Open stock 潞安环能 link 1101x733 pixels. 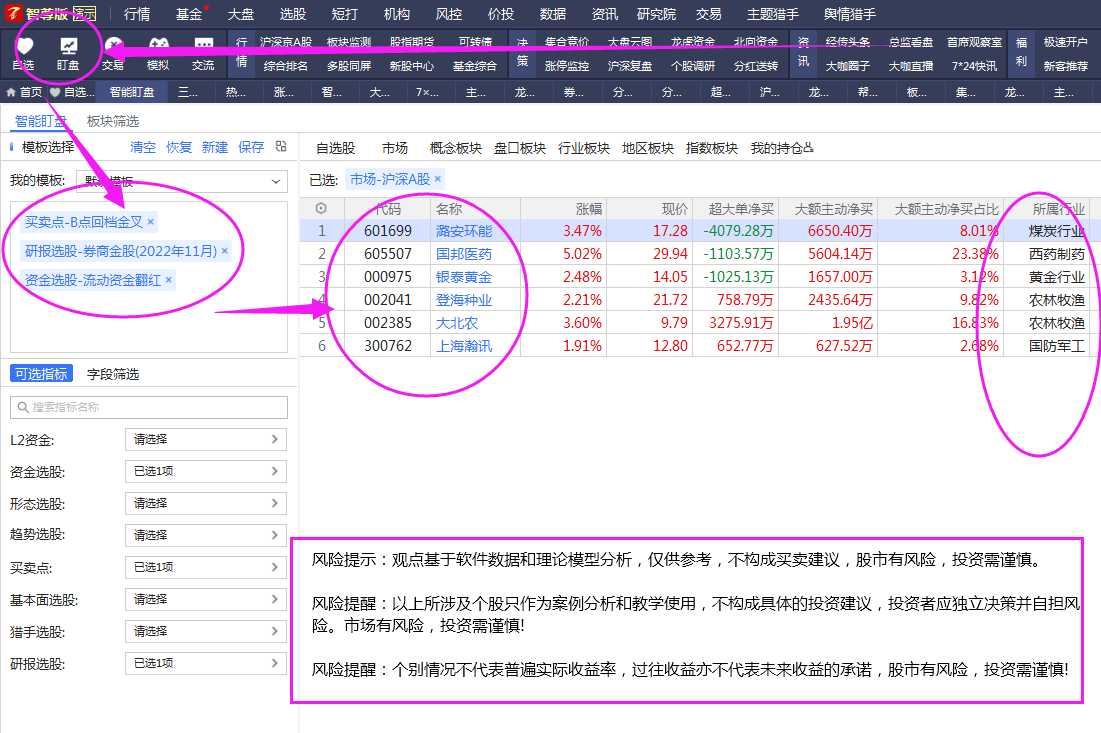point(464,231)
